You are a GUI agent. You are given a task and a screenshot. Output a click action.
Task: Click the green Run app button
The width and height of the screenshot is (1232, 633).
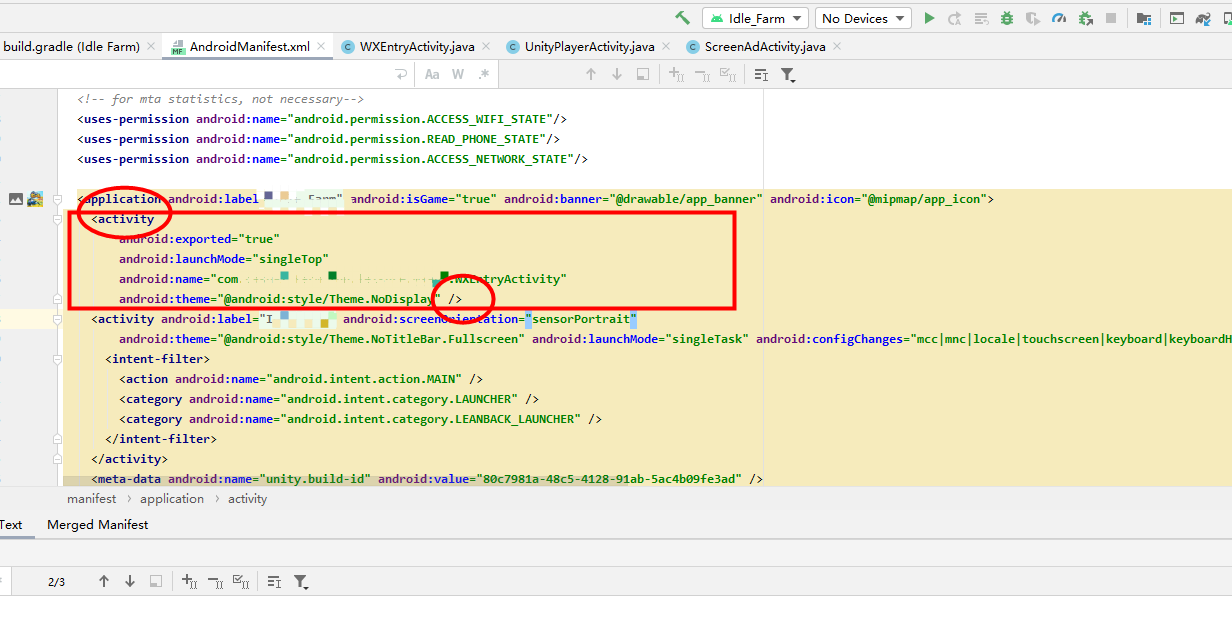(x=929, y=18)
